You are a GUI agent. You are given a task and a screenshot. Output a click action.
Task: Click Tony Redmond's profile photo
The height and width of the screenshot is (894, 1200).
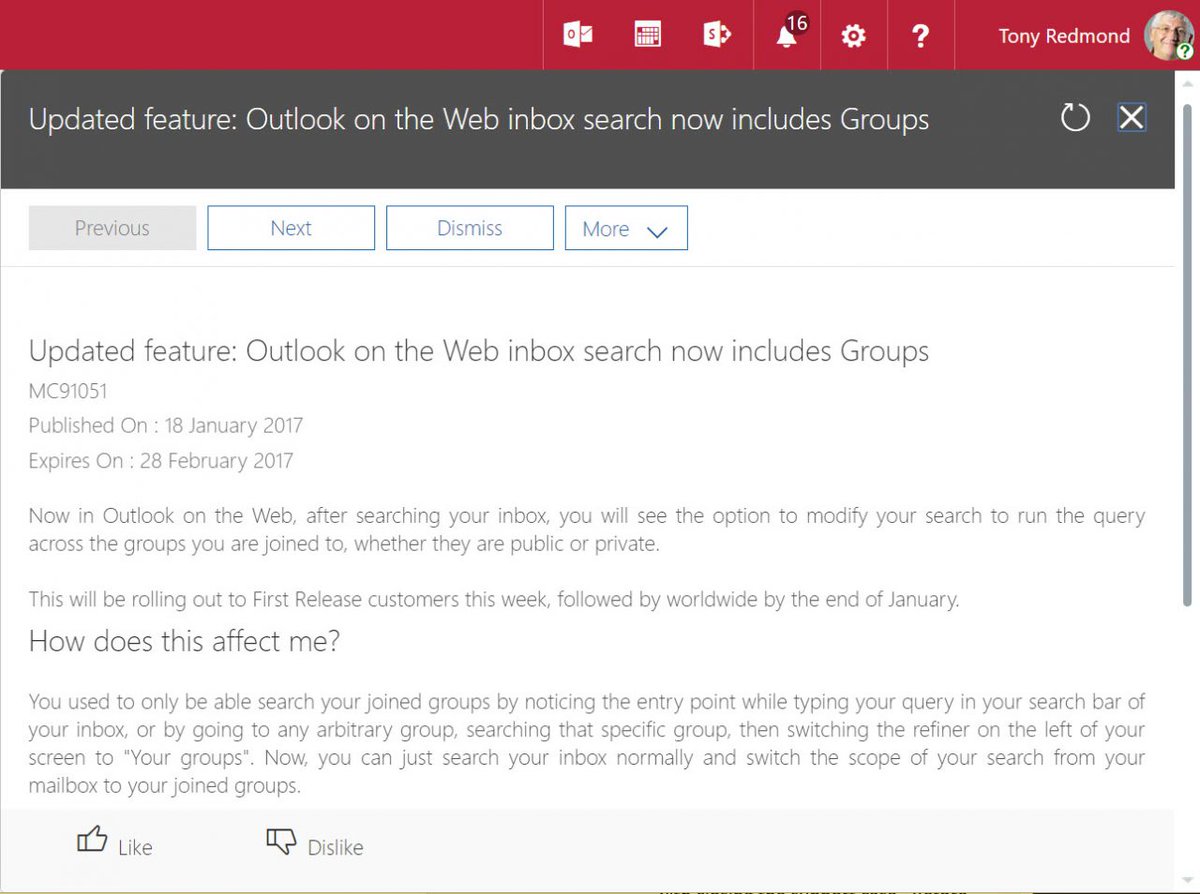point(1168,36)
